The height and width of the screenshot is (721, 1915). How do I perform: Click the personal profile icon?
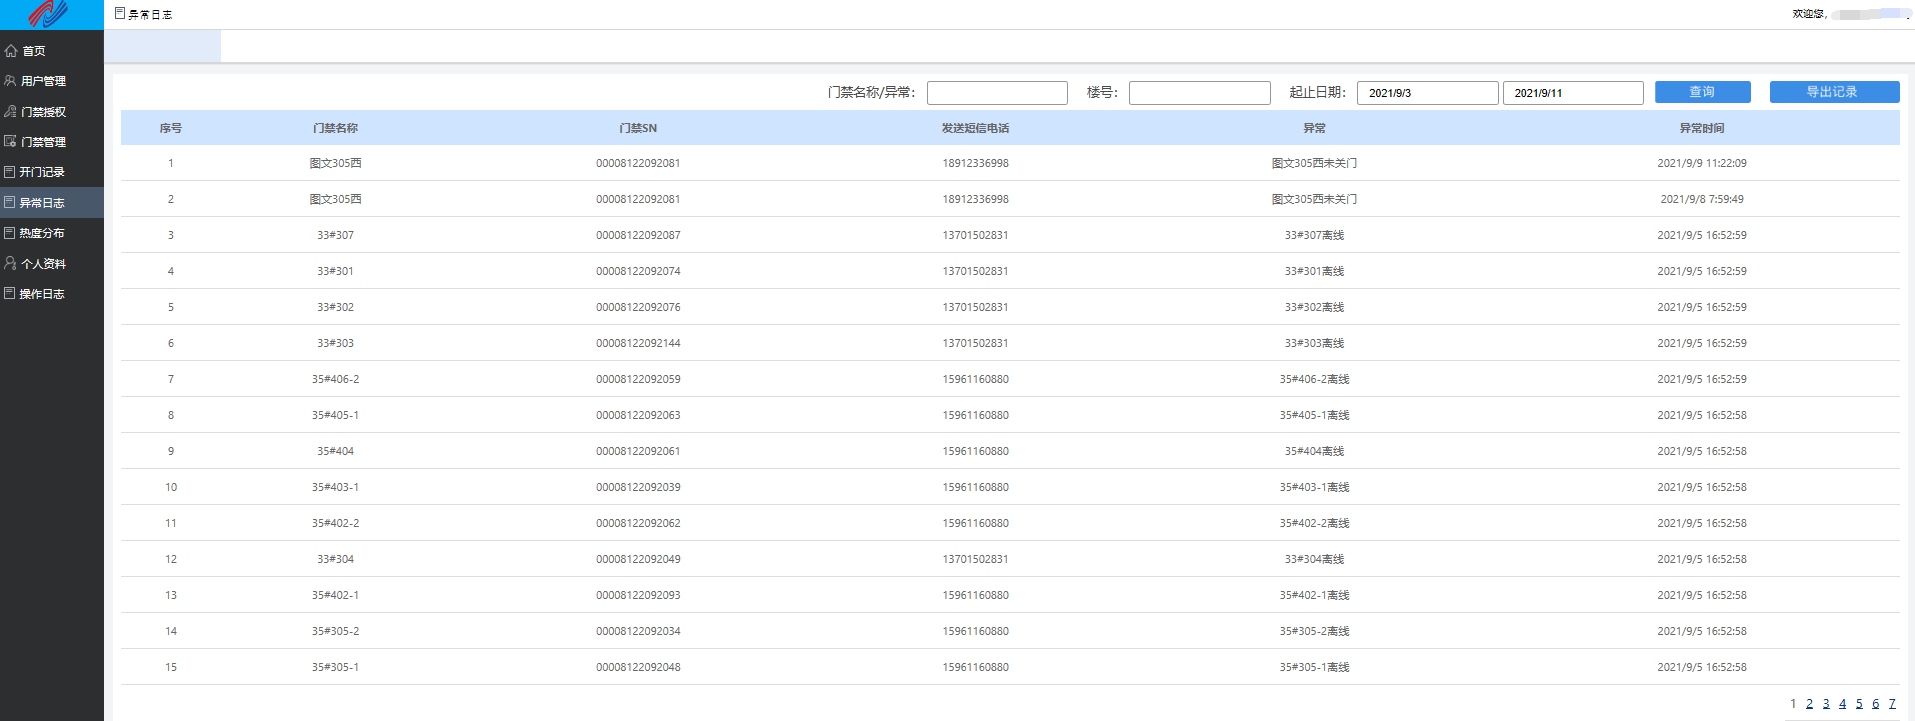11,264
